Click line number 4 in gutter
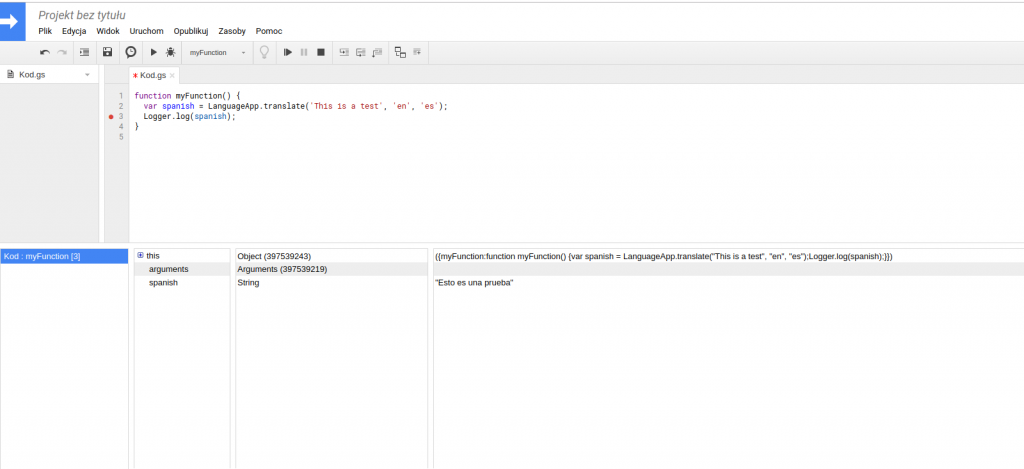 point(121,127)
